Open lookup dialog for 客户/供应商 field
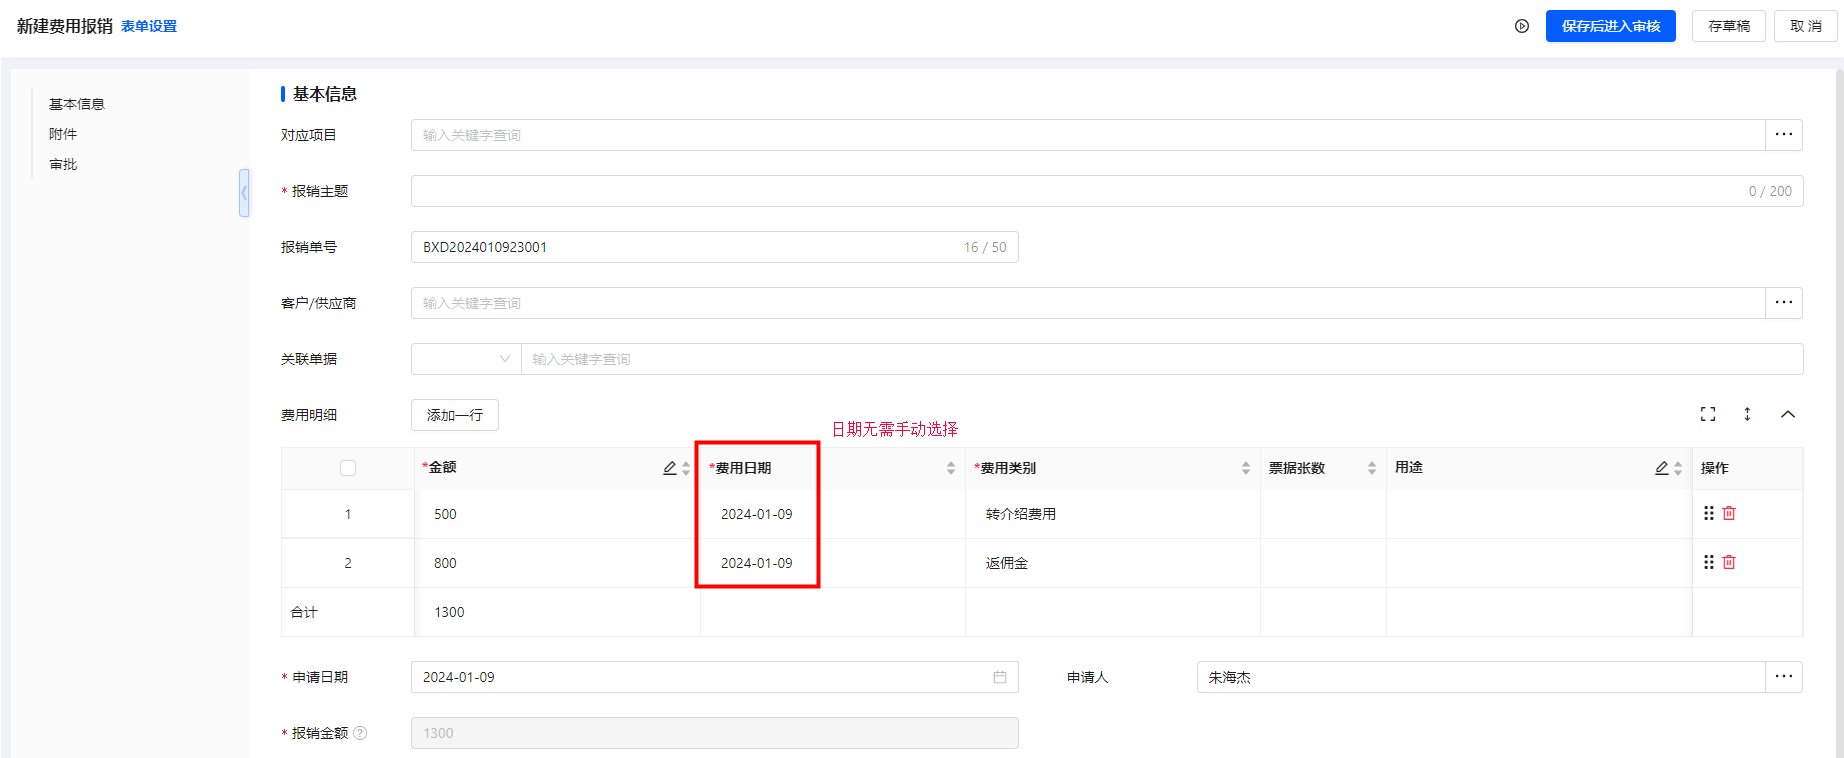The image size is (1844, 758). [x=1784, y=303]
